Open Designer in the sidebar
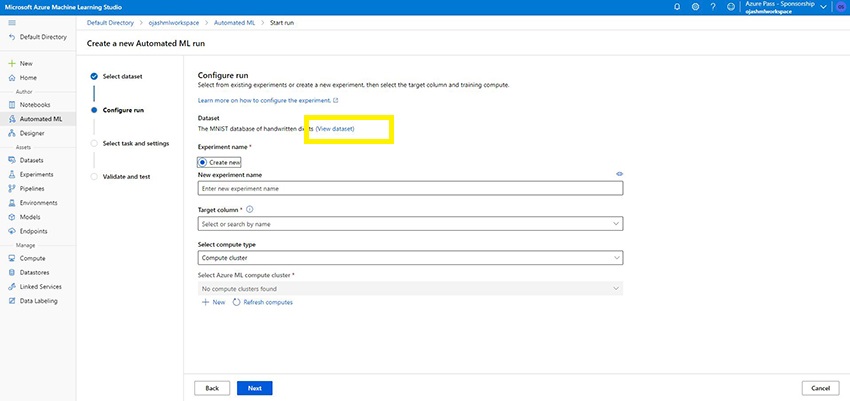The width and height of the screenshot is (850, 401). (x=32, y=132)
